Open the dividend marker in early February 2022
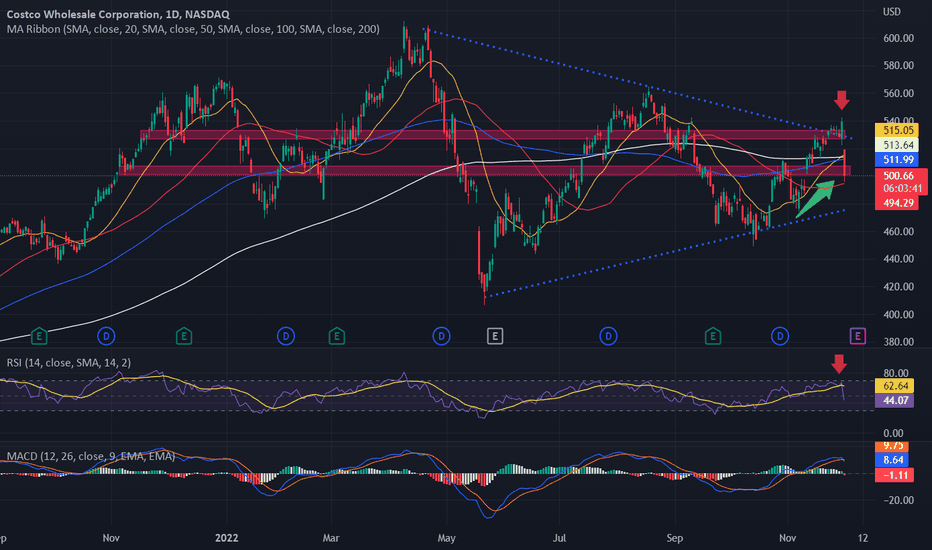 click(285, 337)
